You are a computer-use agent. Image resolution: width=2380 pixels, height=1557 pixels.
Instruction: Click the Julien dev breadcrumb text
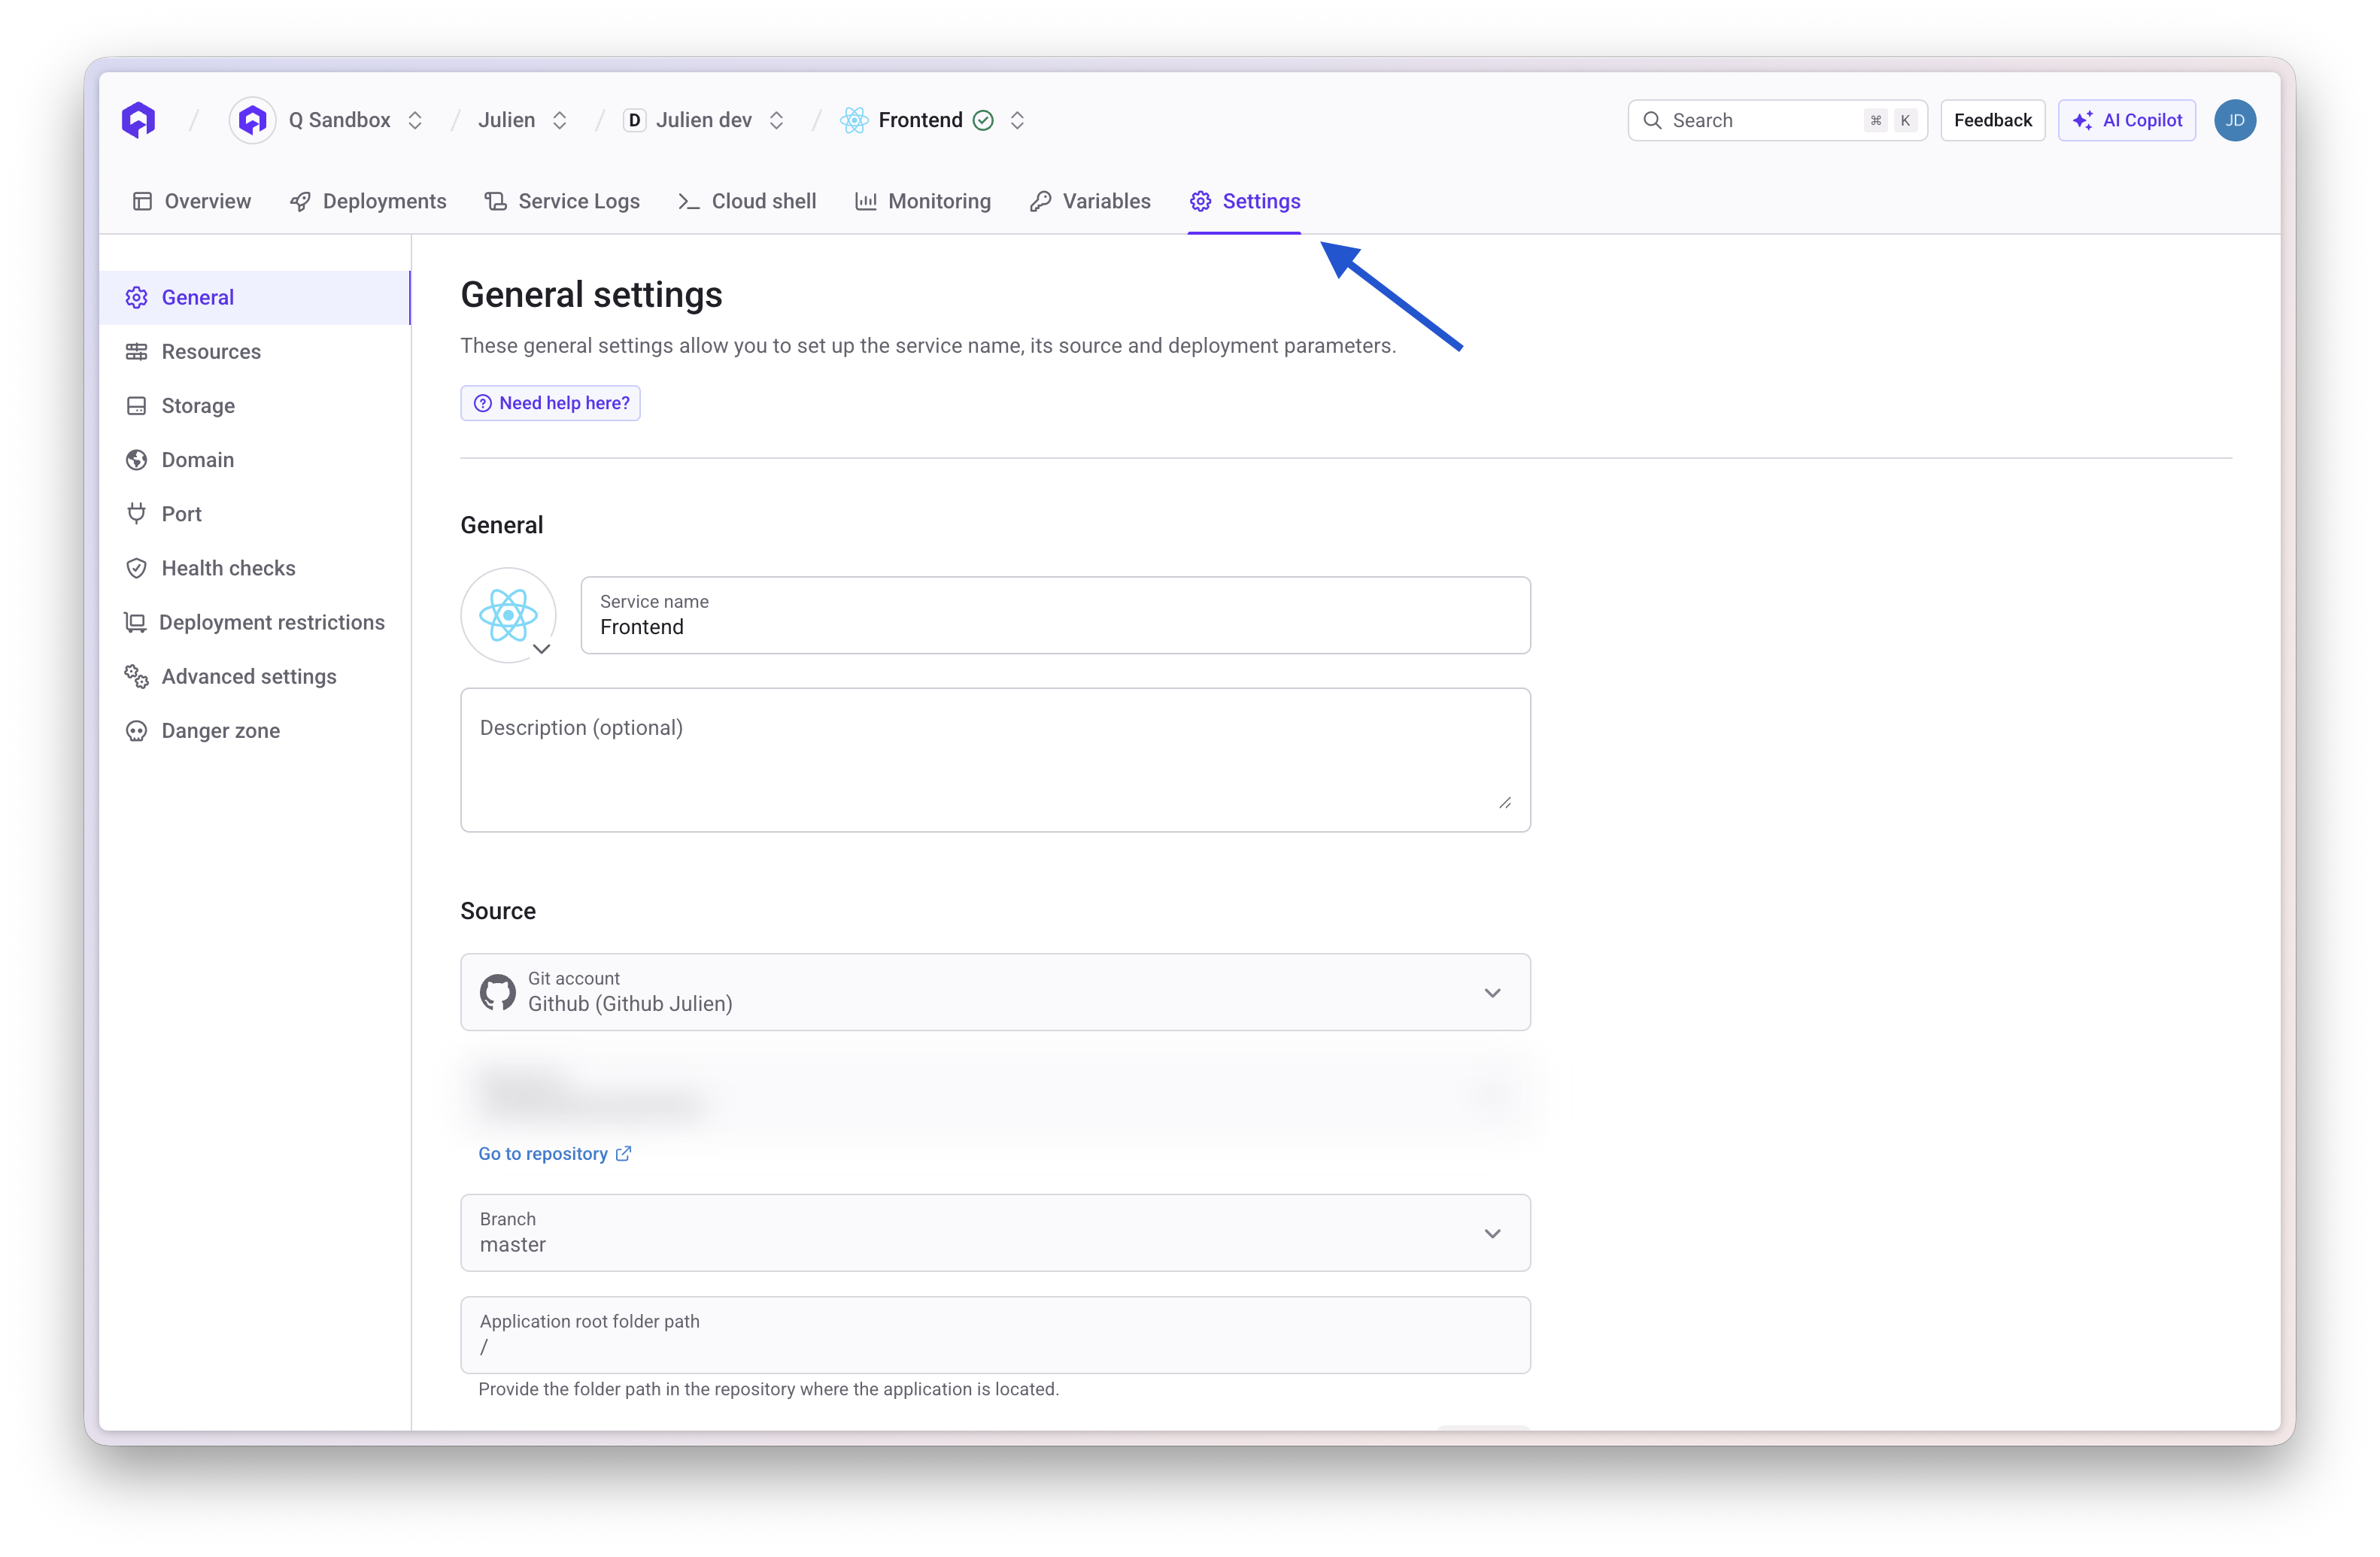(704, 120)
